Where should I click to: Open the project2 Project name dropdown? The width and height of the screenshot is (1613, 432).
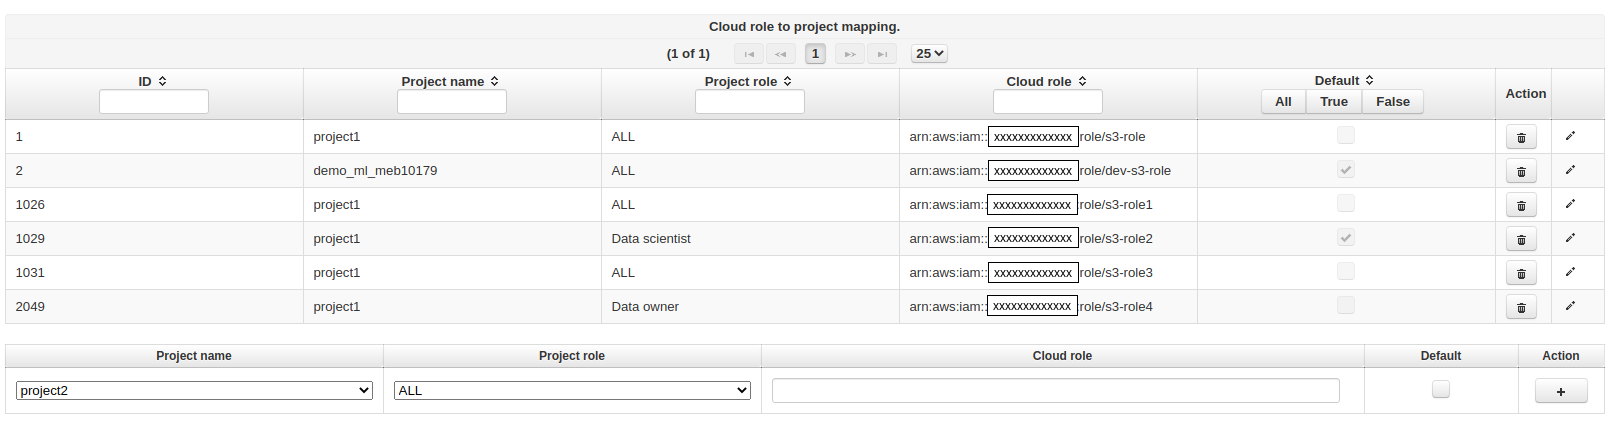click(x=194, y=391)
